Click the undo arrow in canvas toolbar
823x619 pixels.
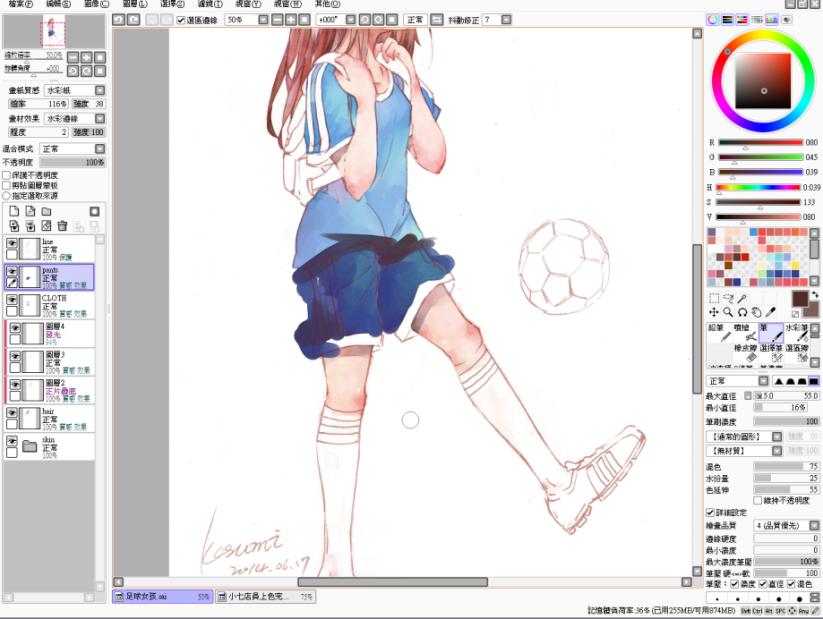pyautogui.click(x=119, y=19)
